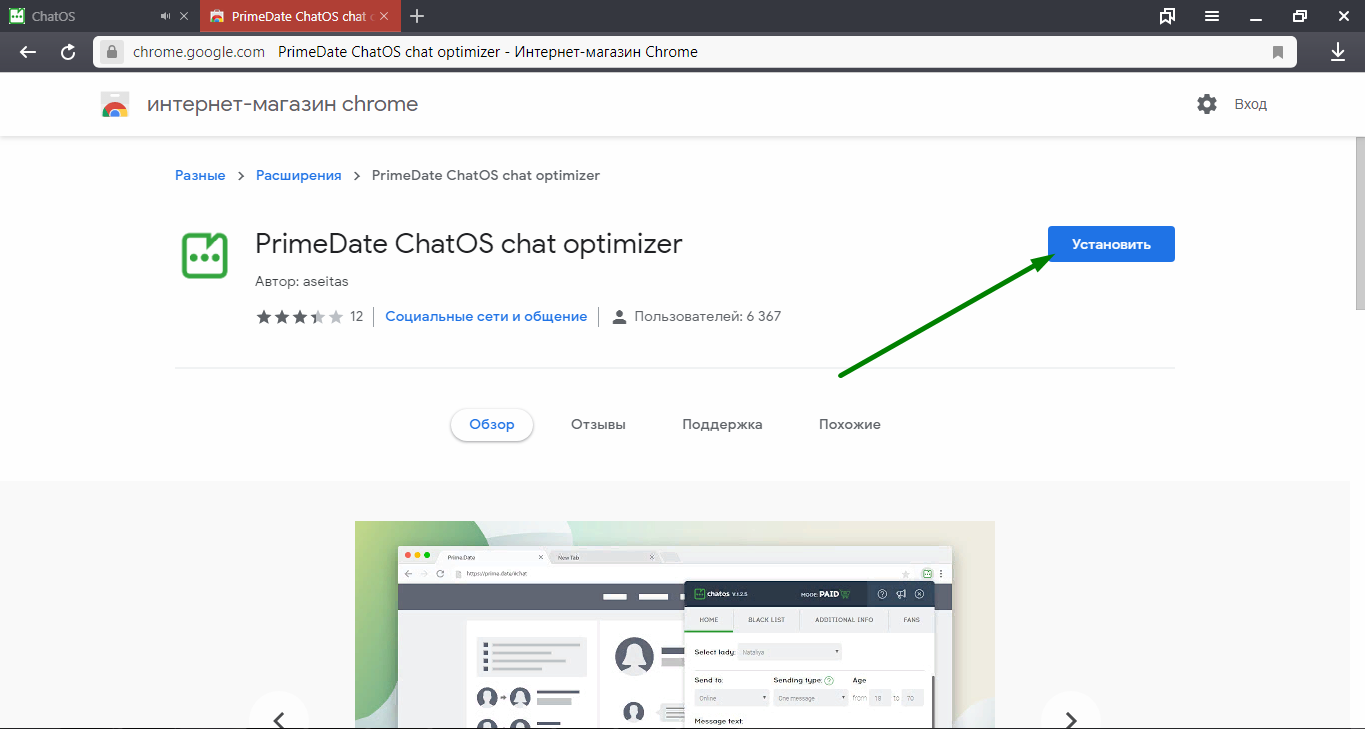Viewport: 1365px width, 729px height.
Task: Click the extension preview screenshot
Action: pos(675,625)
